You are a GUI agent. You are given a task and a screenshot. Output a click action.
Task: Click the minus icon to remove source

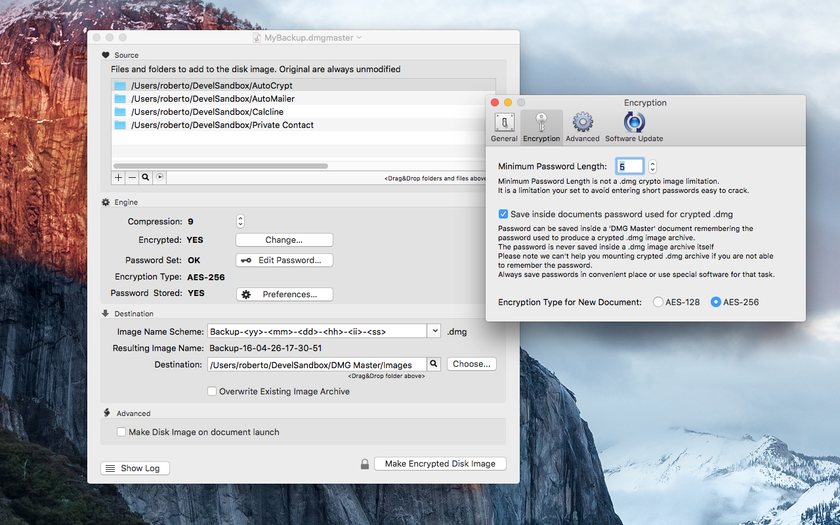tap(132, 177)
